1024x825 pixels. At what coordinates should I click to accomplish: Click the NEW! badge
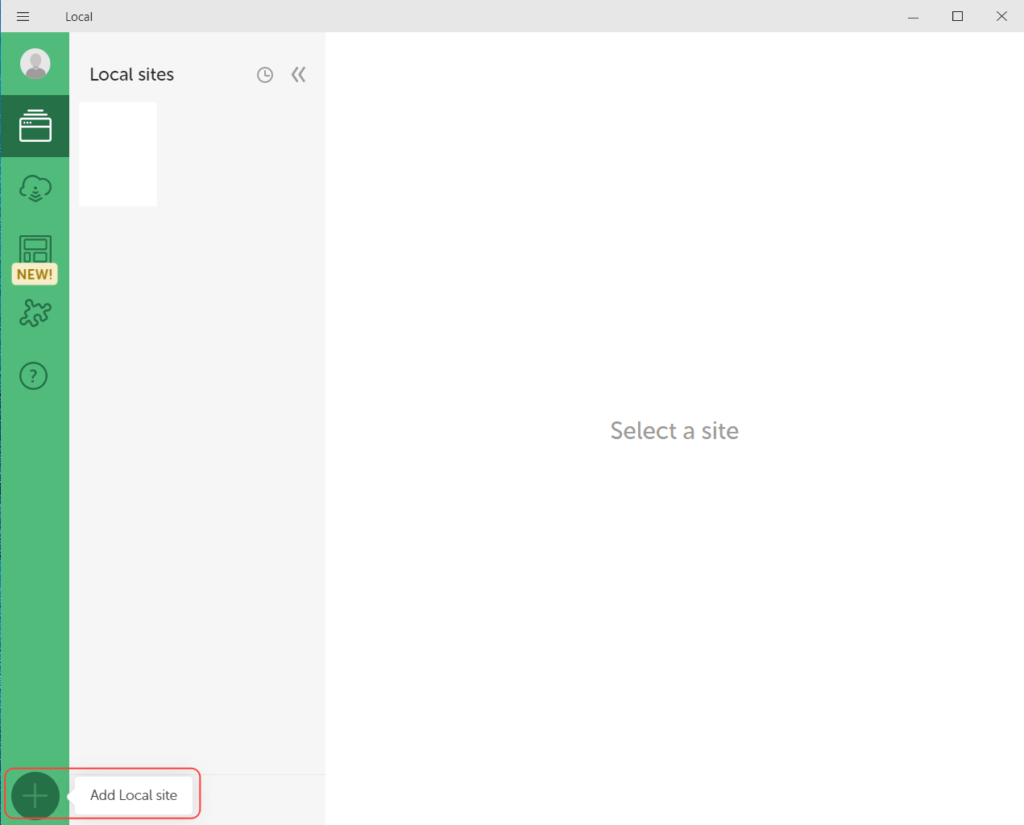(34, 274)
